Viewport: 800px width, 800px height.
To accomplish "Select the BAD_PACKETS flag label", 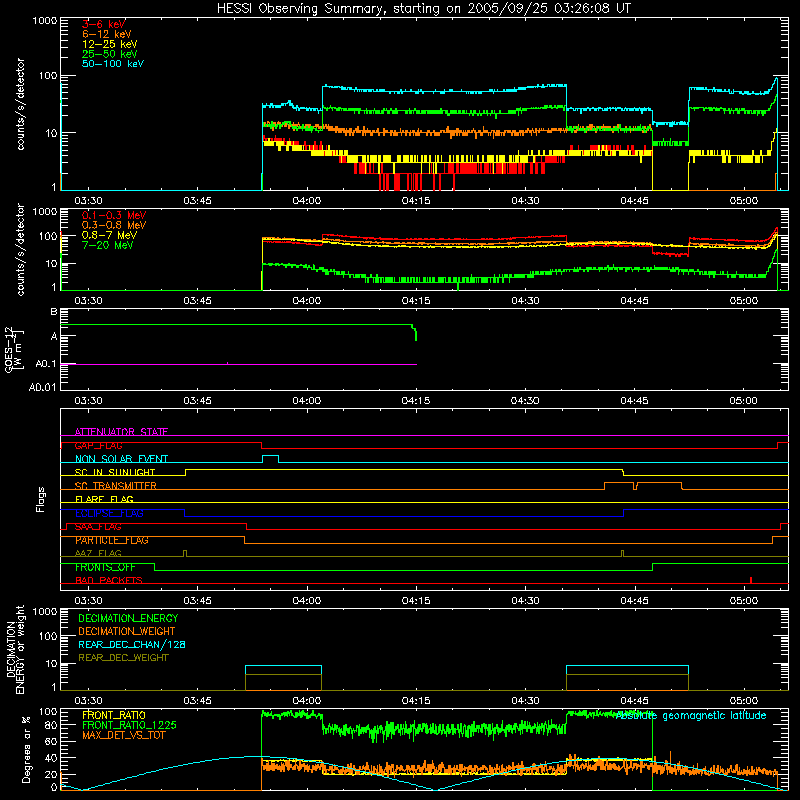I will click(x=109, y=580).
